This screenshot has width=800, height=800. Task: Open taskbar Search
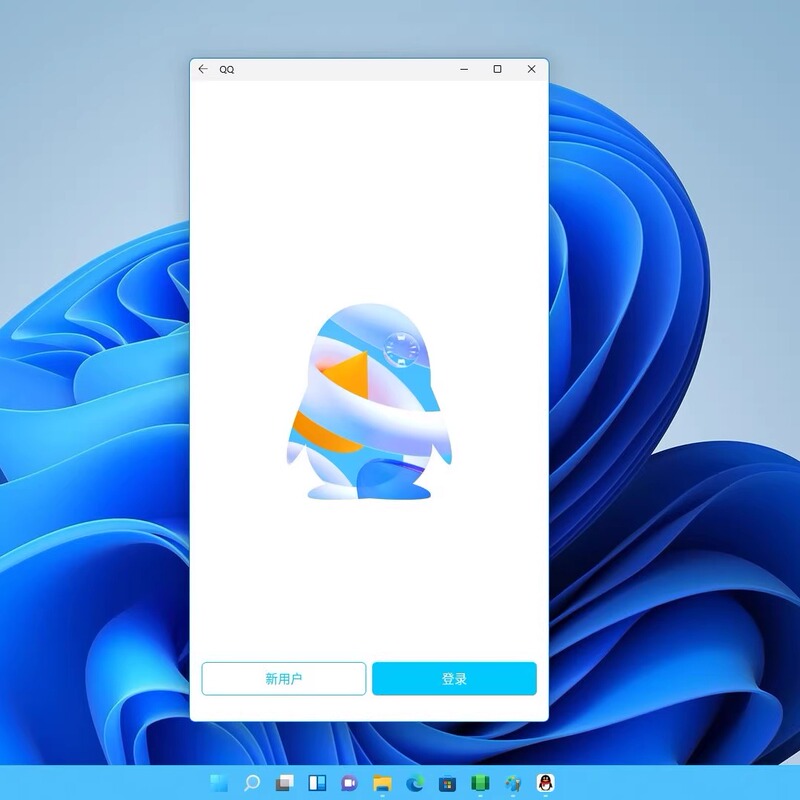(x=252, y=783)
